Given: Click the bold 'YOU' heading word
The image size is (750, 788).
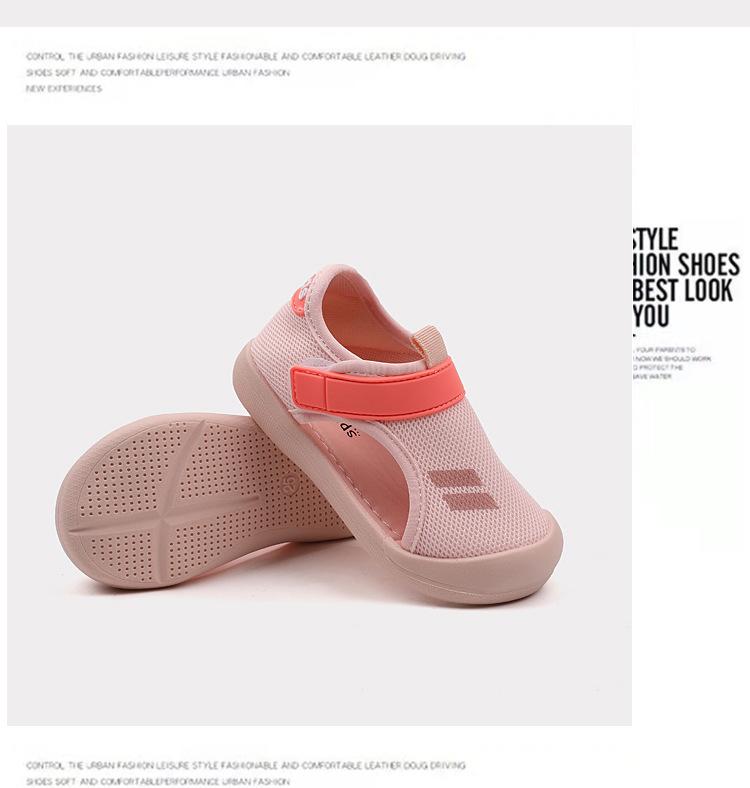Looking at the screenshot, I should click(651, 316).
